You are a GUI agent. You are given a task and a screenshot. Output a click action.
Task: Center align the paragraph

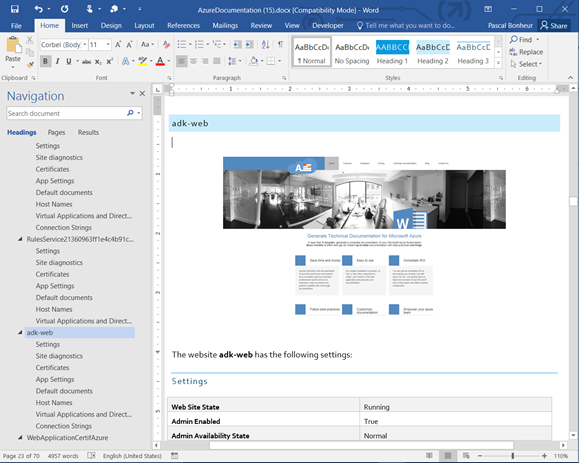coord(193,61)
